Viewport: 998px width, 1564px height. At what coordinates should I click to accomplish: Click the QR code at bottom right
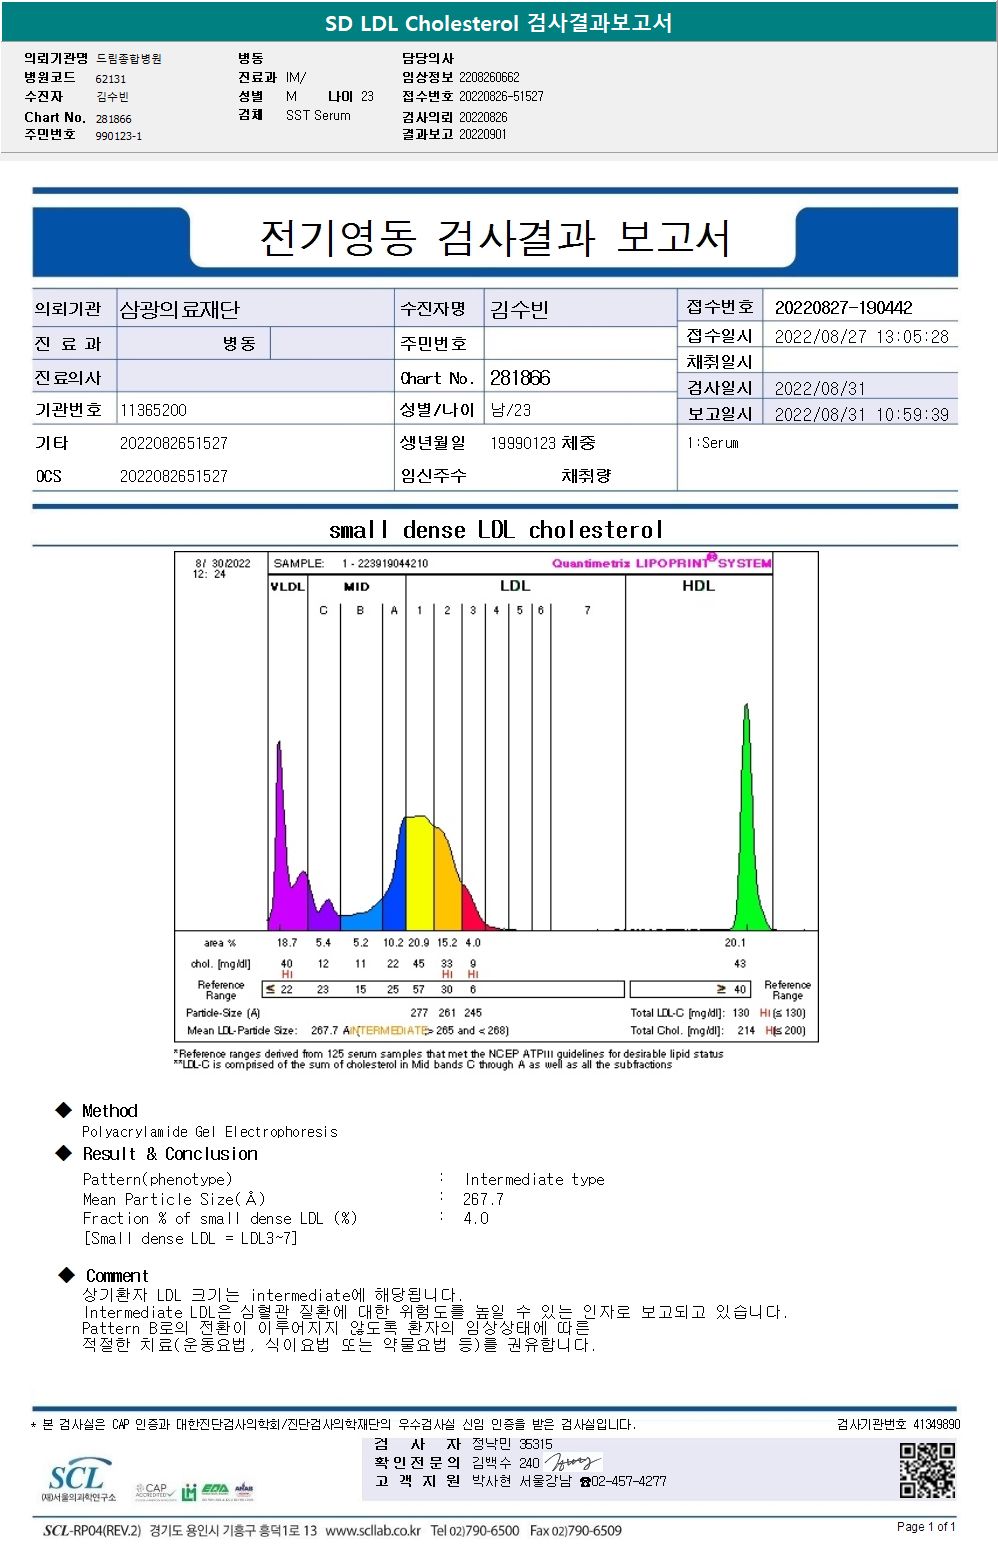[x=927, y=1469]
